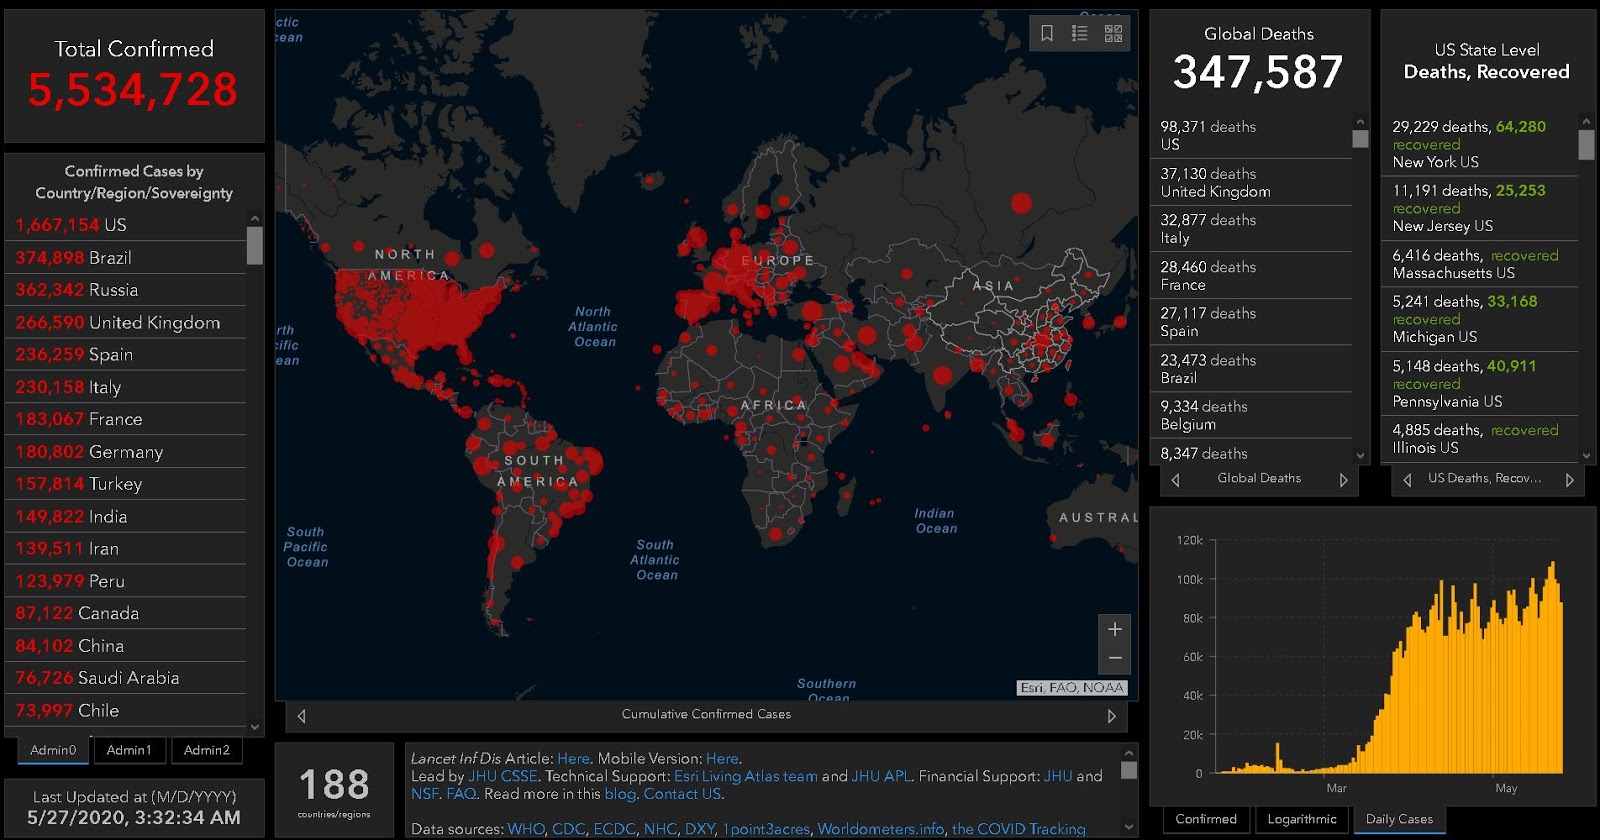Open Lancet article Here link
Image resolution: width=1600 pixels, height=840 pixels.
coord(573,759)
